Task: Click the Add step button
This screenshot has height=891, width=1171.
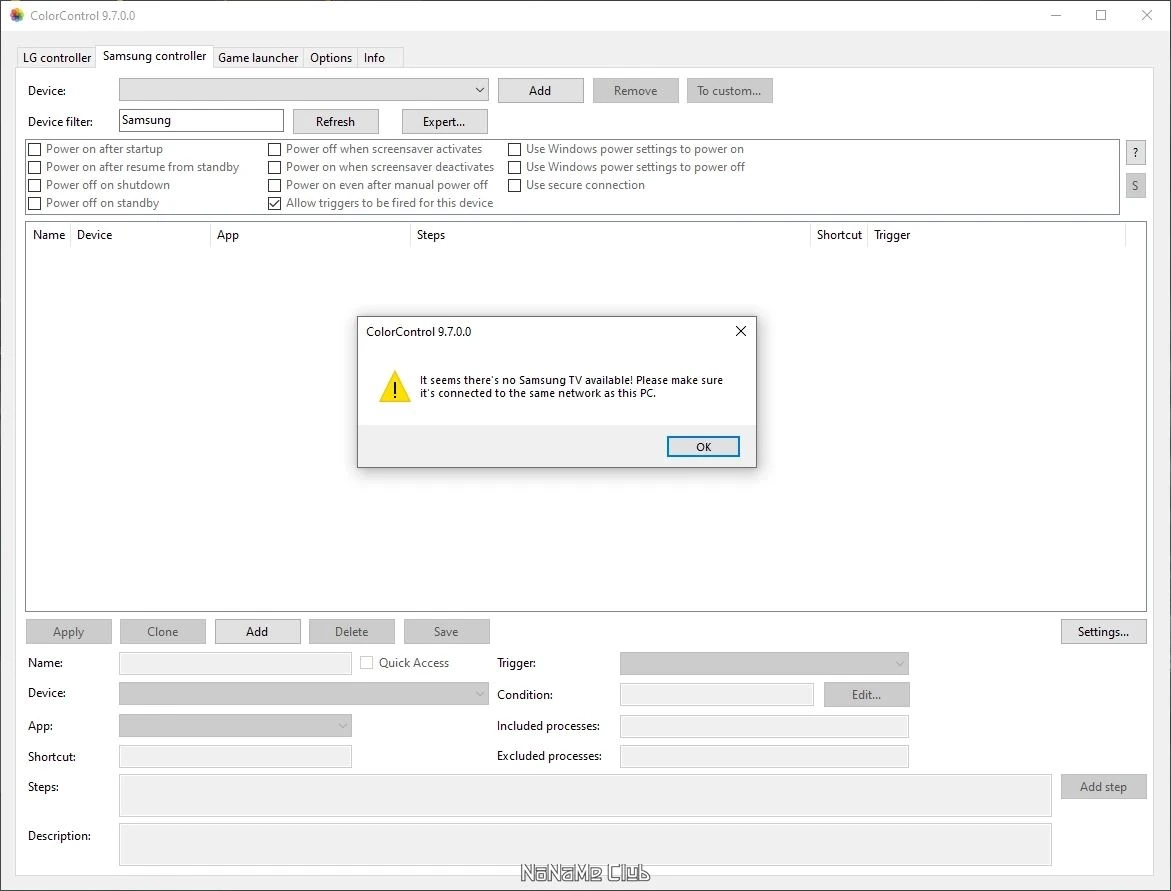Action: 1103,786
